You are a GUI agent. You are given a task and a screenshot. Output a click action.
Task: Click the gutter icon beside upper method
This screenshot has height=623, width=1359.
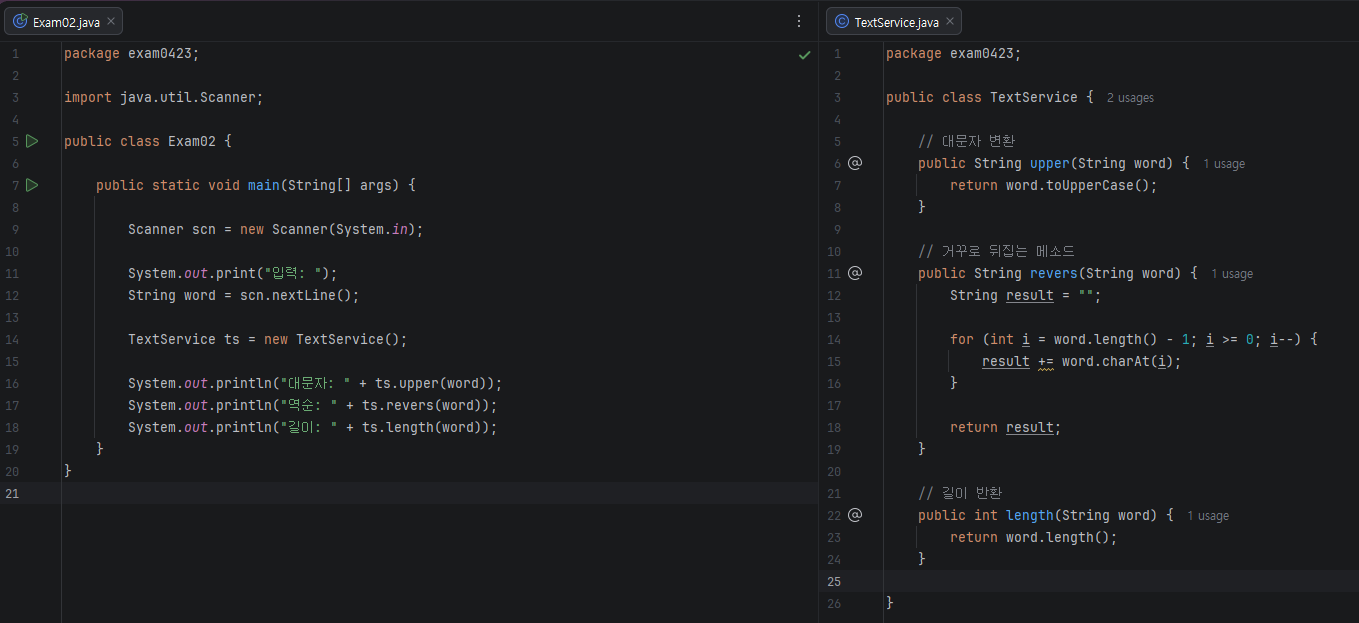(855, 163)
